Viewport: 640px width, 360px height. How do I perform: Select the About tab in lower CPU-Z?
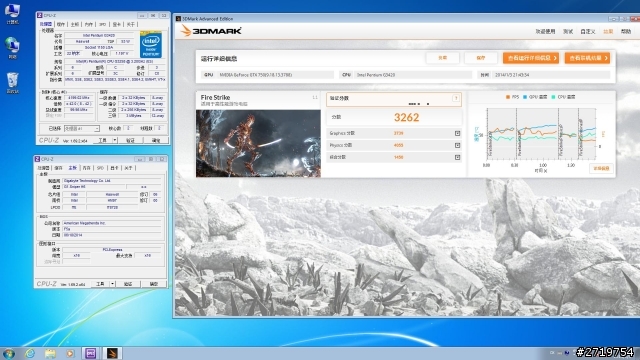128,168
